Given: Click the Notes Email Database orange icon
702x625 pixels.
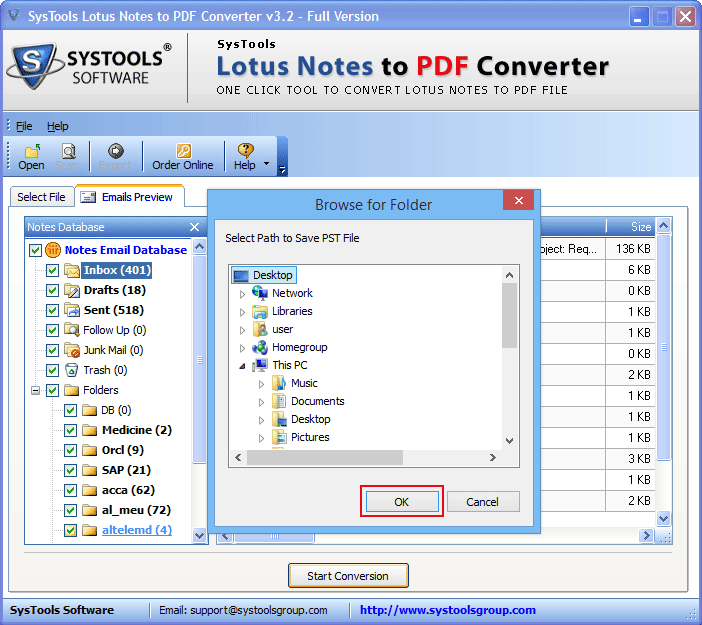Looking at the screenshot, I should [x=53, y=250].
